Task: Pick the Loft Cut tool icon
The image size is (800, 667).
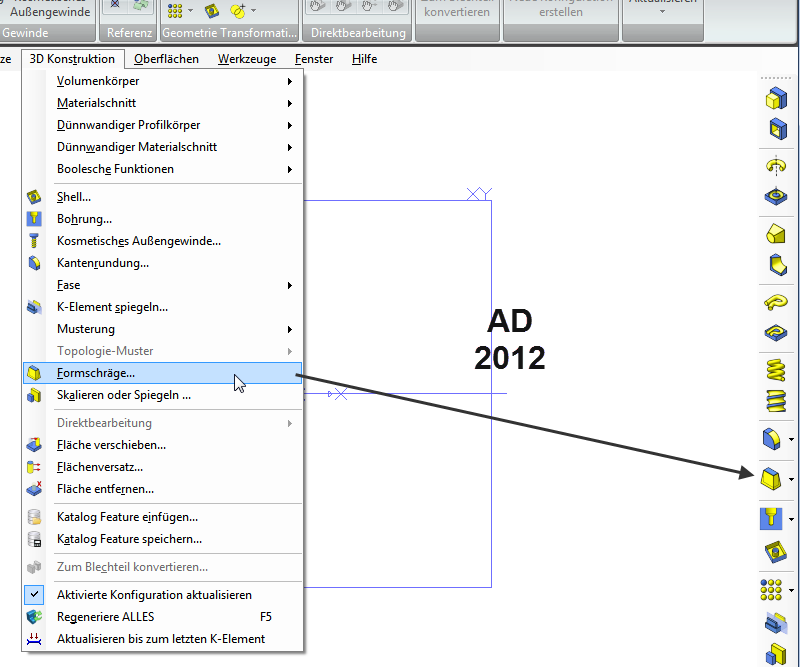Action: (778, 265)
